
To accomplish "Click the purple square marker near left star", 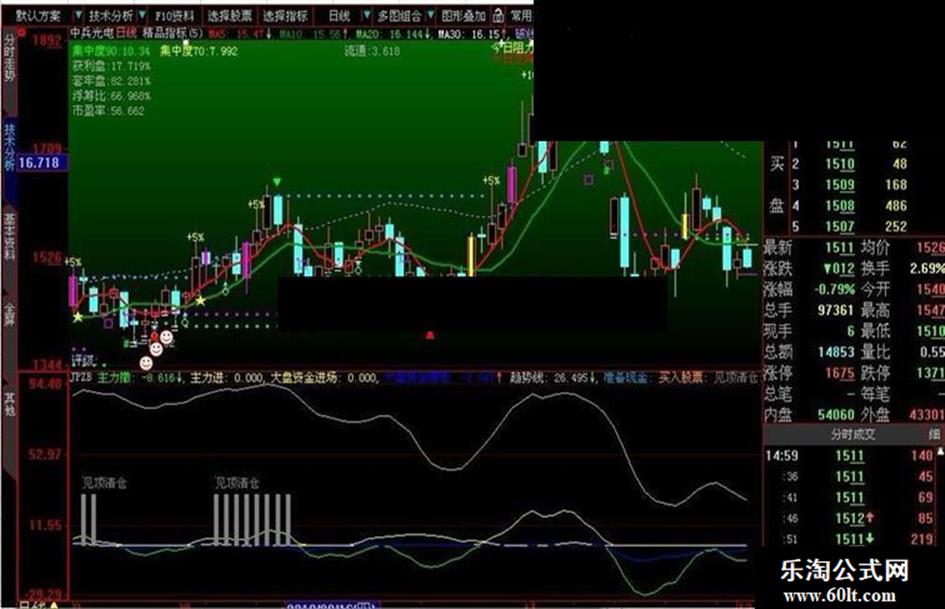I will coord(108,323).
